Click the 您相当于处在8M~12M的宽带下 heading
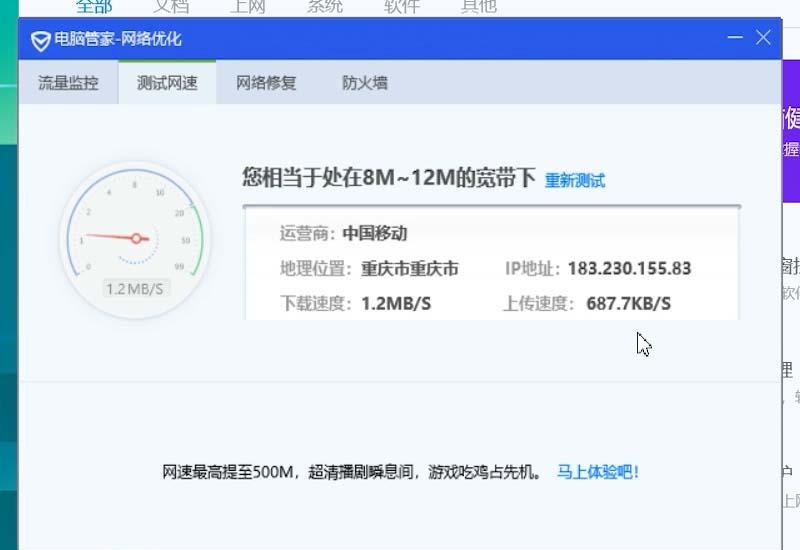 pyautogui.click(x=389, y=178)
